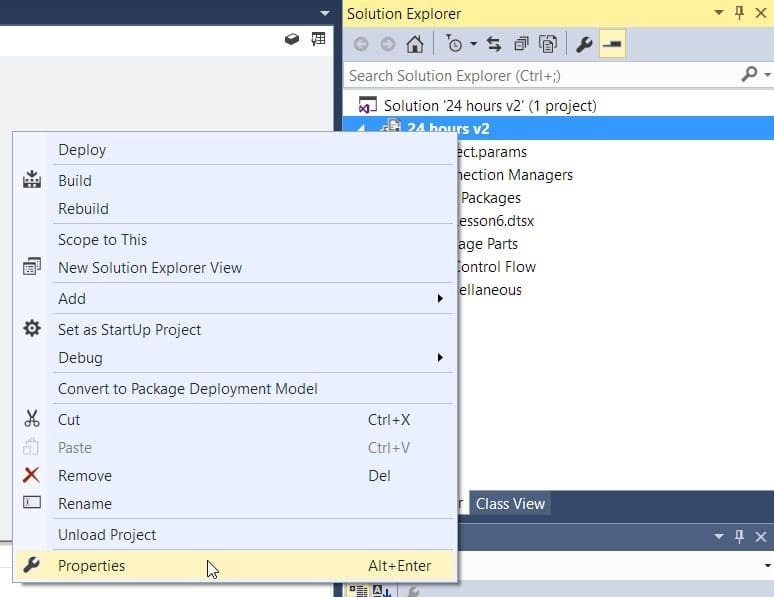
Task: Click the Rename icon in context menu
Action: (32, 502)
